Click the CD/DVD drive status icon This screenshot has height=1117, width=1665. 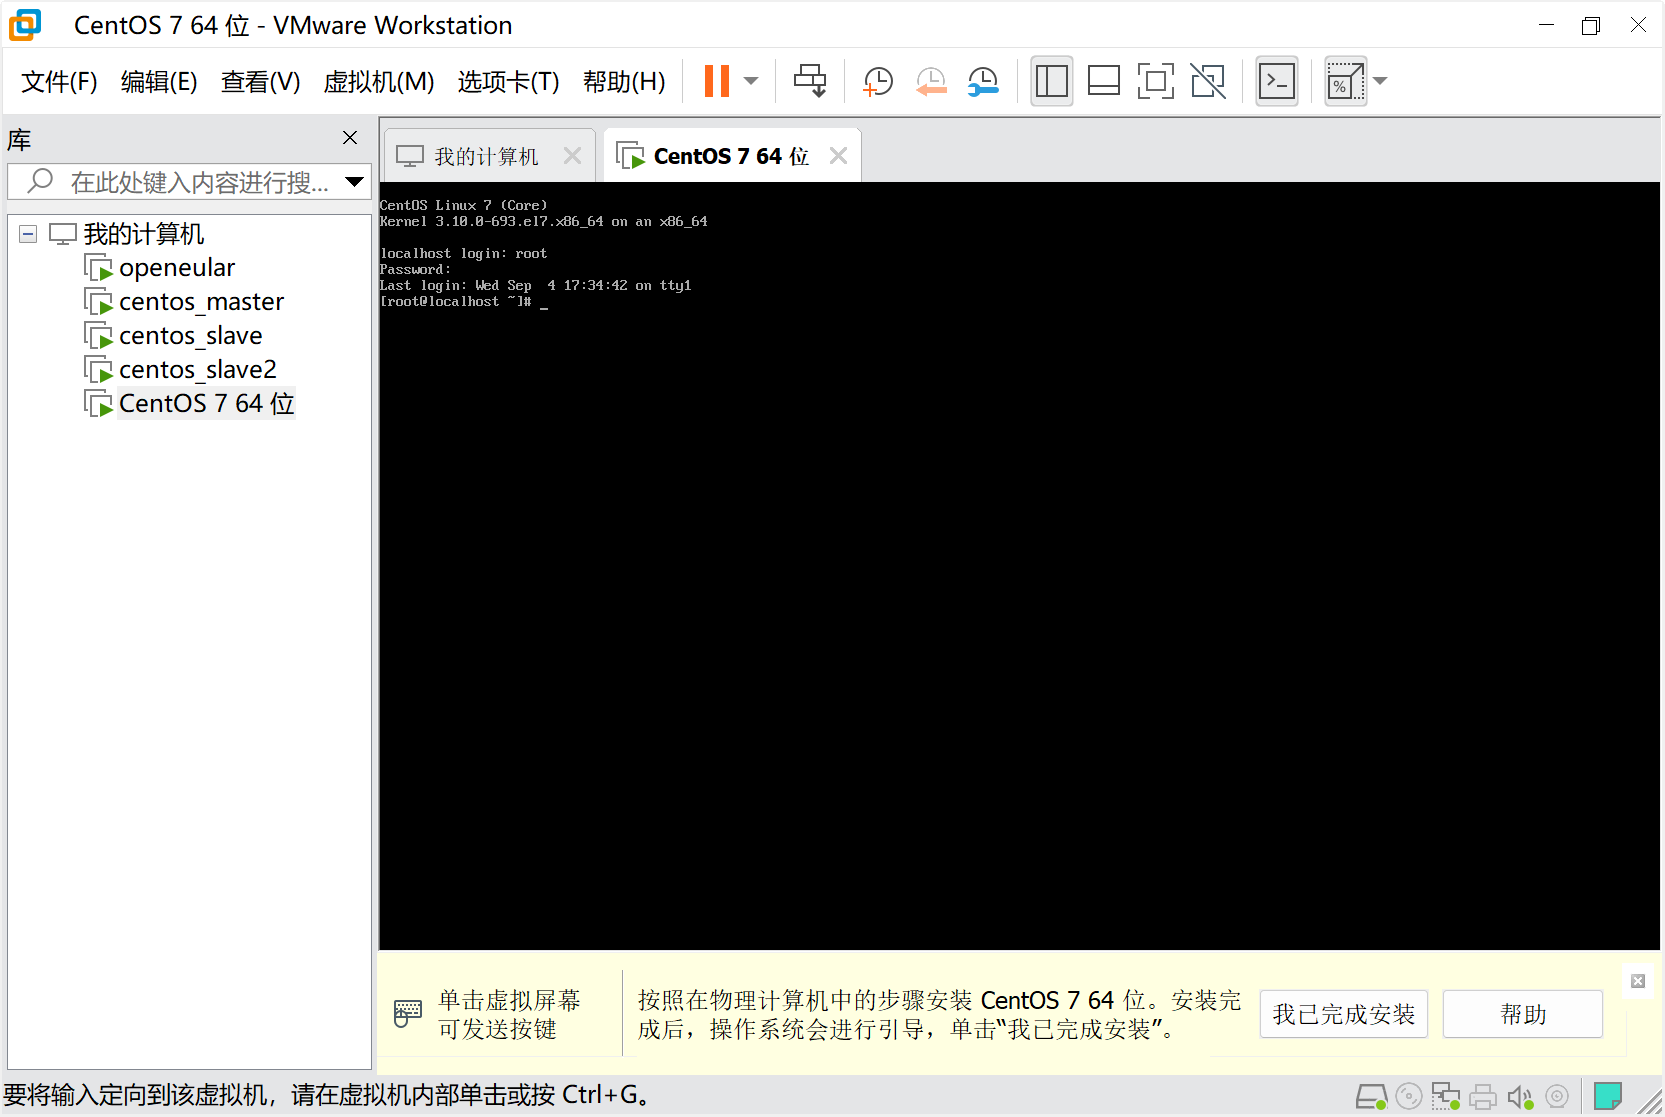tap(1409, 1097)
